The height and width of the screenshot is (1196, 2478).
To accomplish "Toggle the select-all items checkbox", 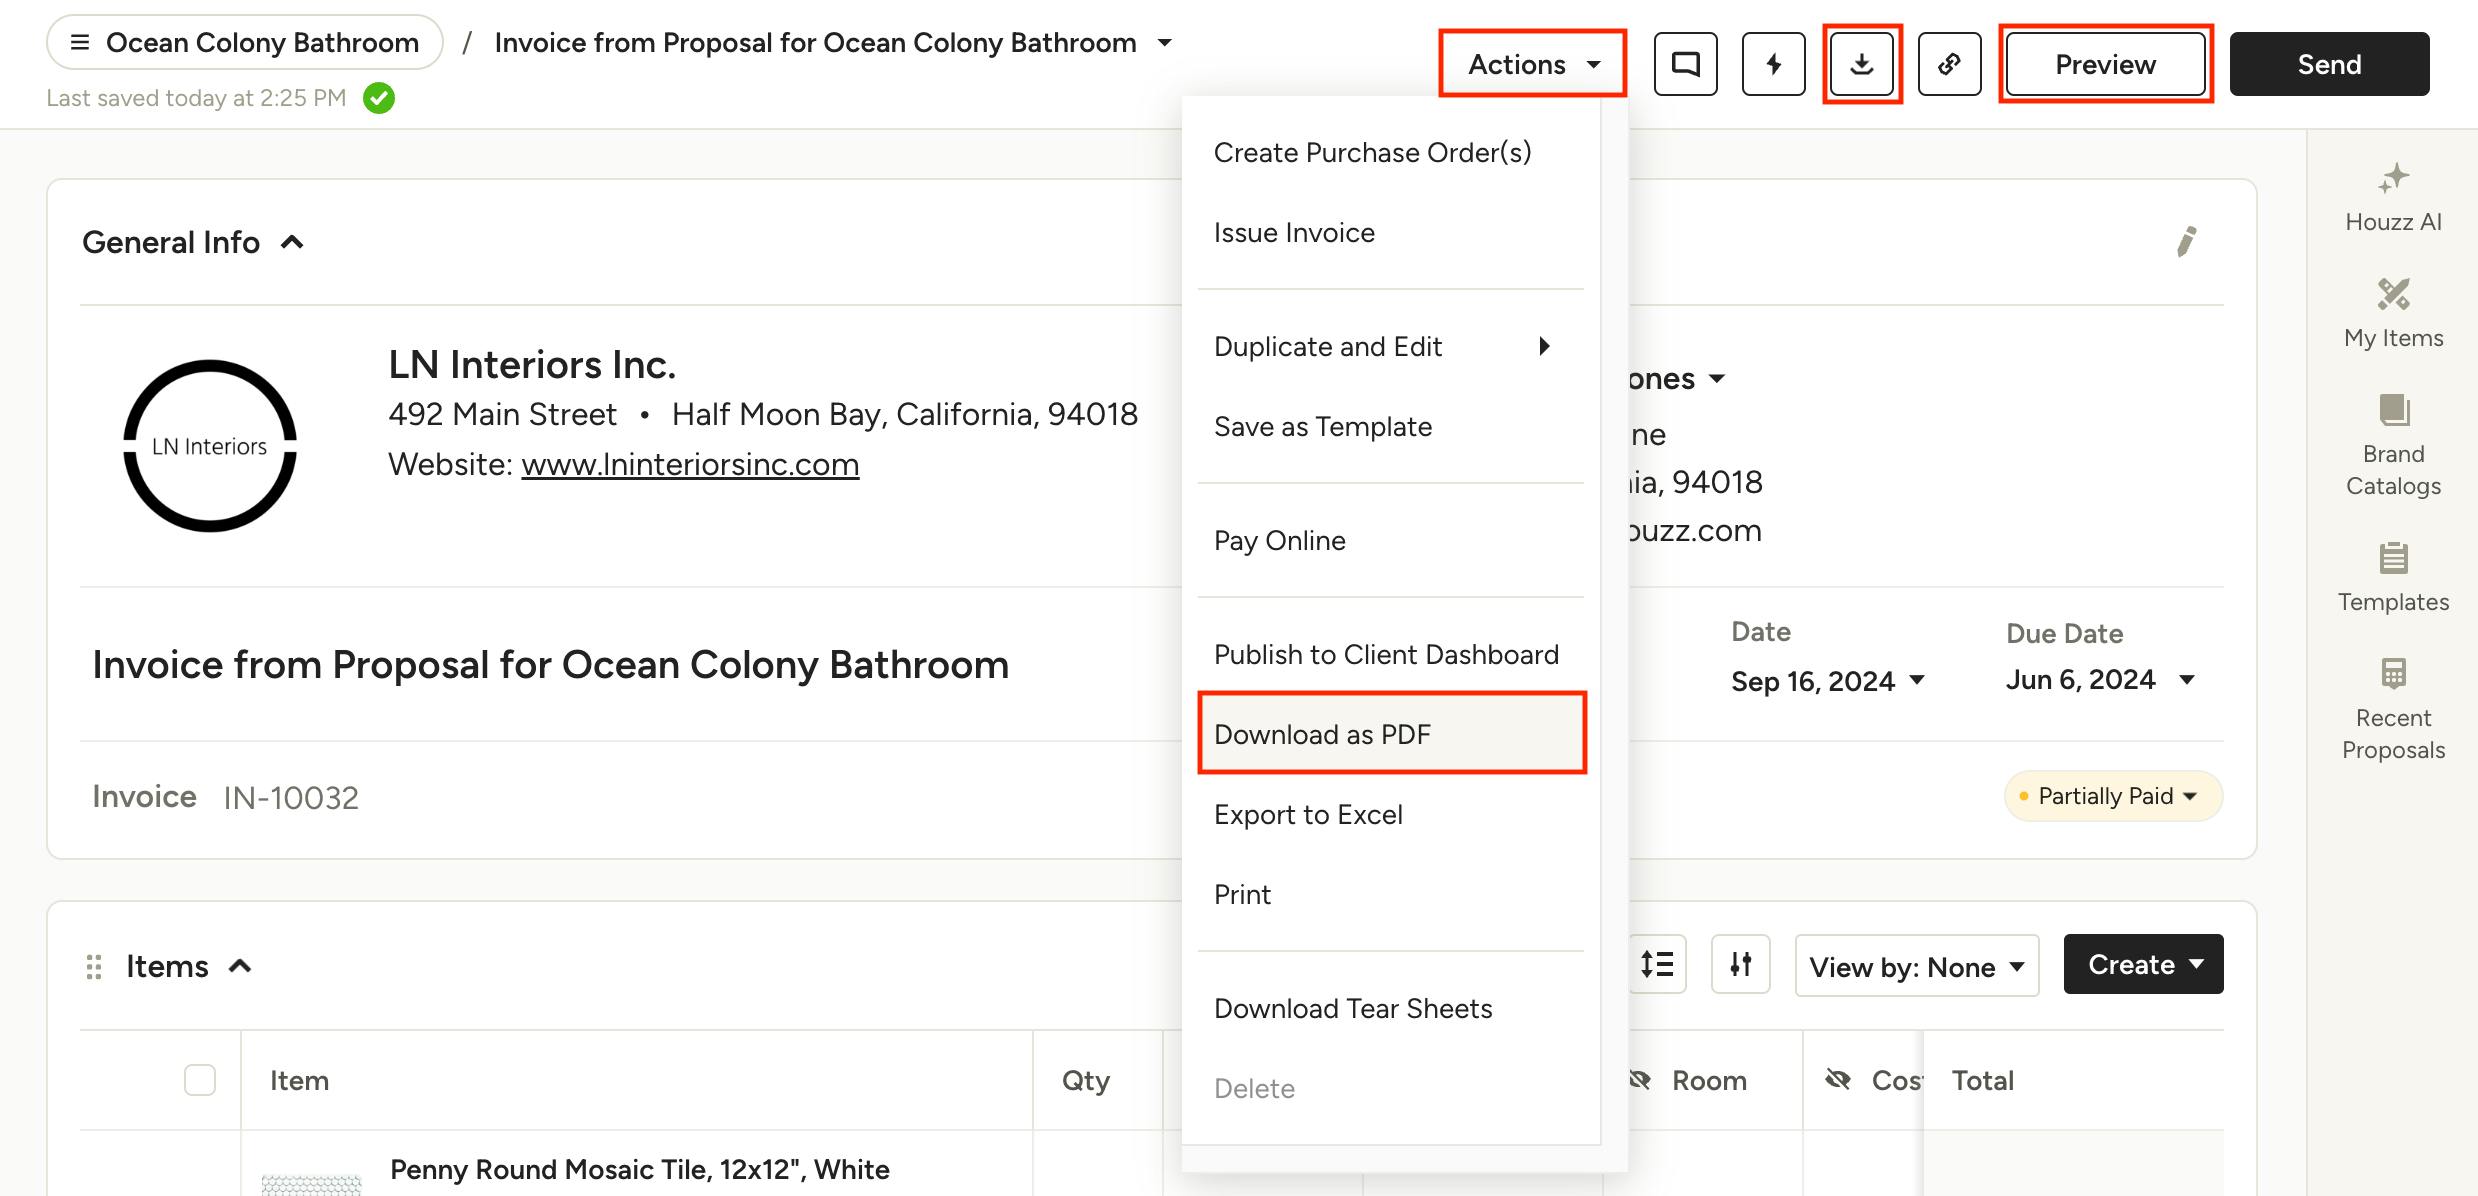I will (200, 1080).
